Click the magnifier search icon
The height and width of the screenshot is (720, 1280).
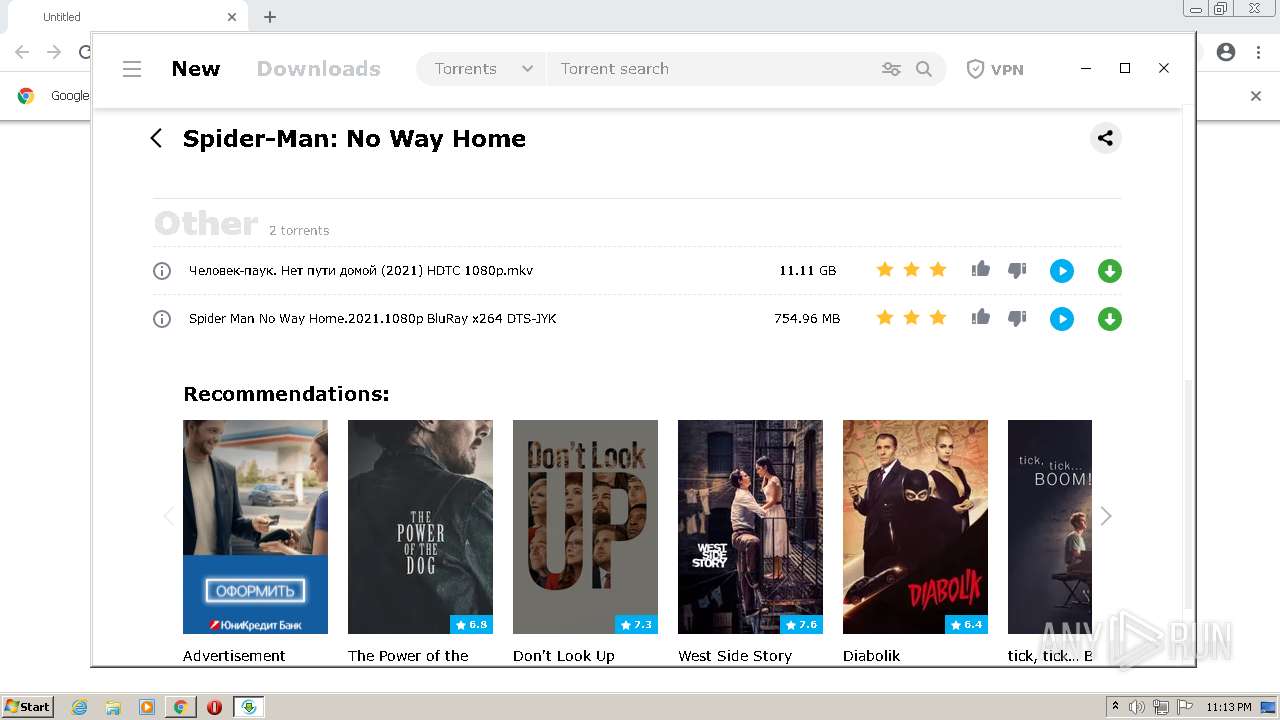click(924, 69)
